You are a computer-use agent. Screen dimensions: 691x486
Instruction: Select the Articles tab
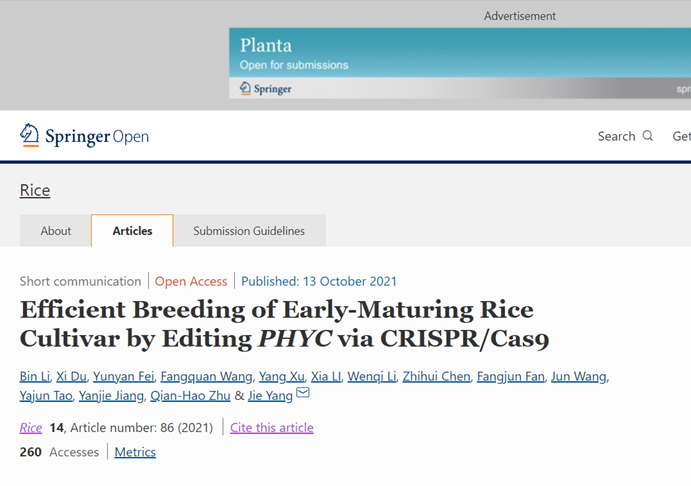[132, 230]
